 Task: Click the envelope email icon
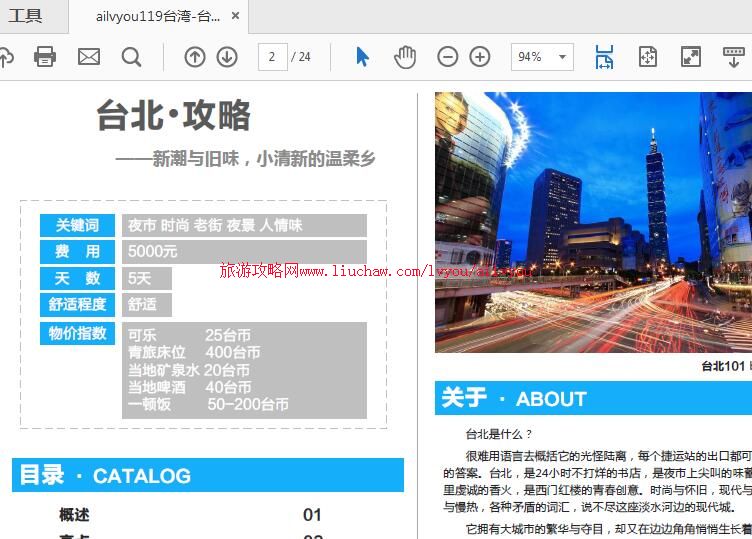[89, 57]
